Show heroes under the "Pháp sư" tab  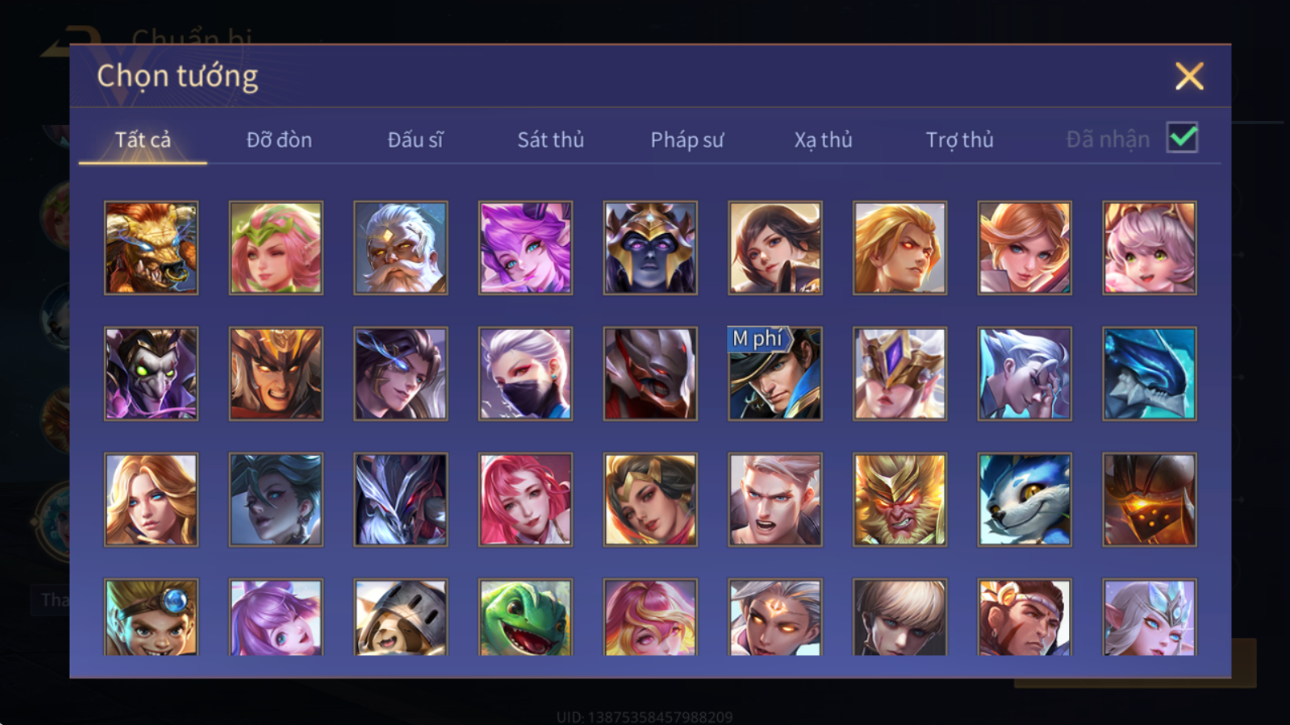687,140
